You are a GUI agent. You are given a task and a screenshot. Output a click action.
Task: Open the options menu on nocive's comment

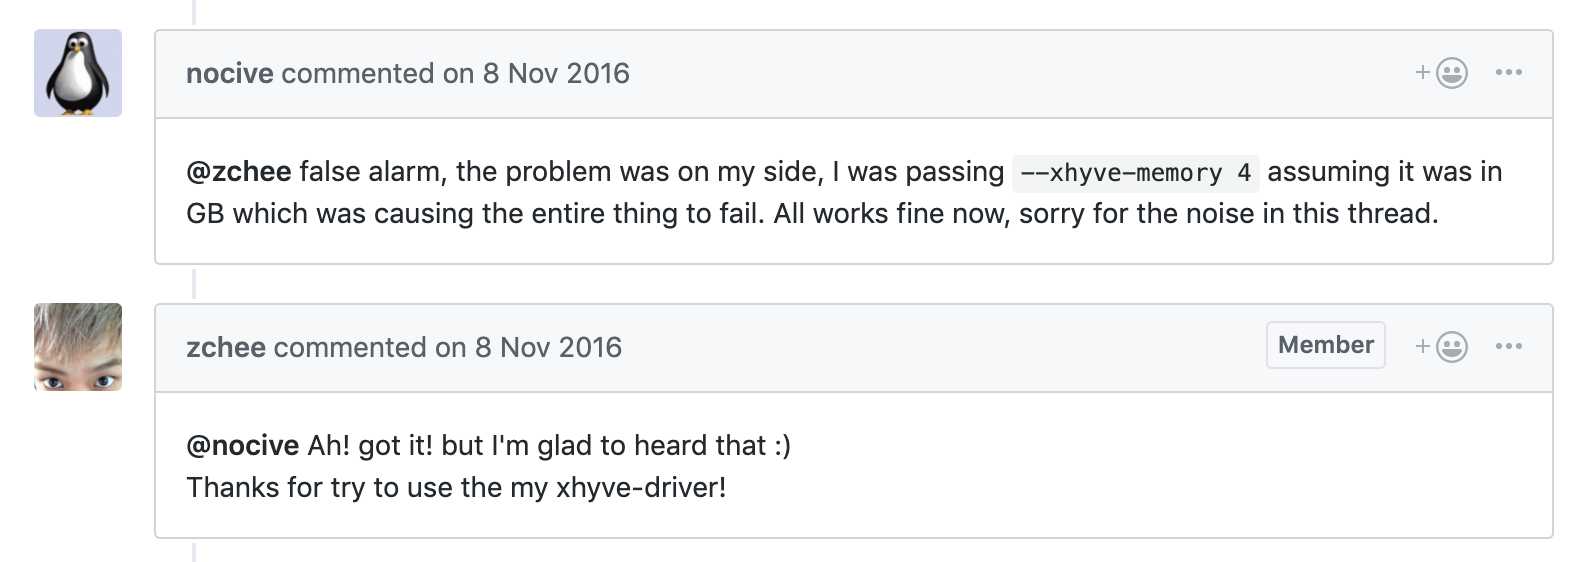[x=1508, y=73]
